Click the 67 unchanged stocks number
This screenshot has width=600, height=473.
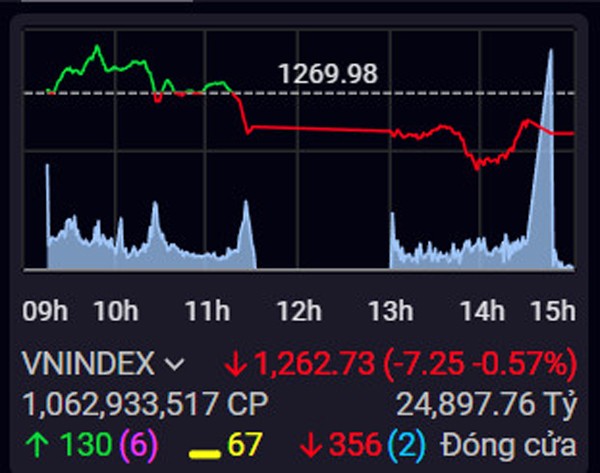247,441
